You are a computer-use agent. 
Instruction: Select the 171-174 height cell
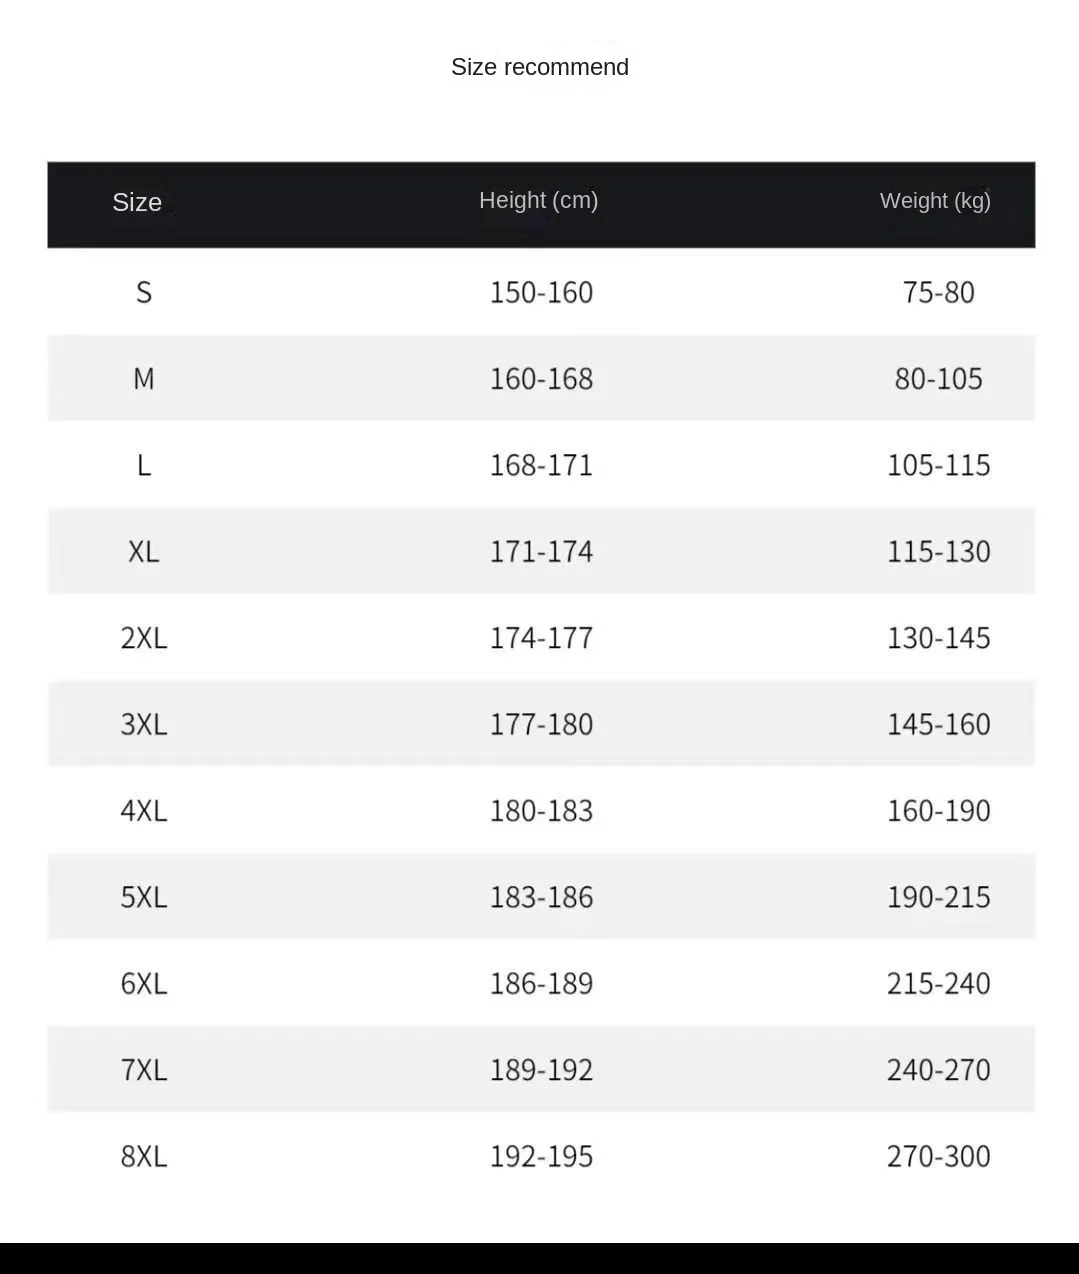pos(541,551)
